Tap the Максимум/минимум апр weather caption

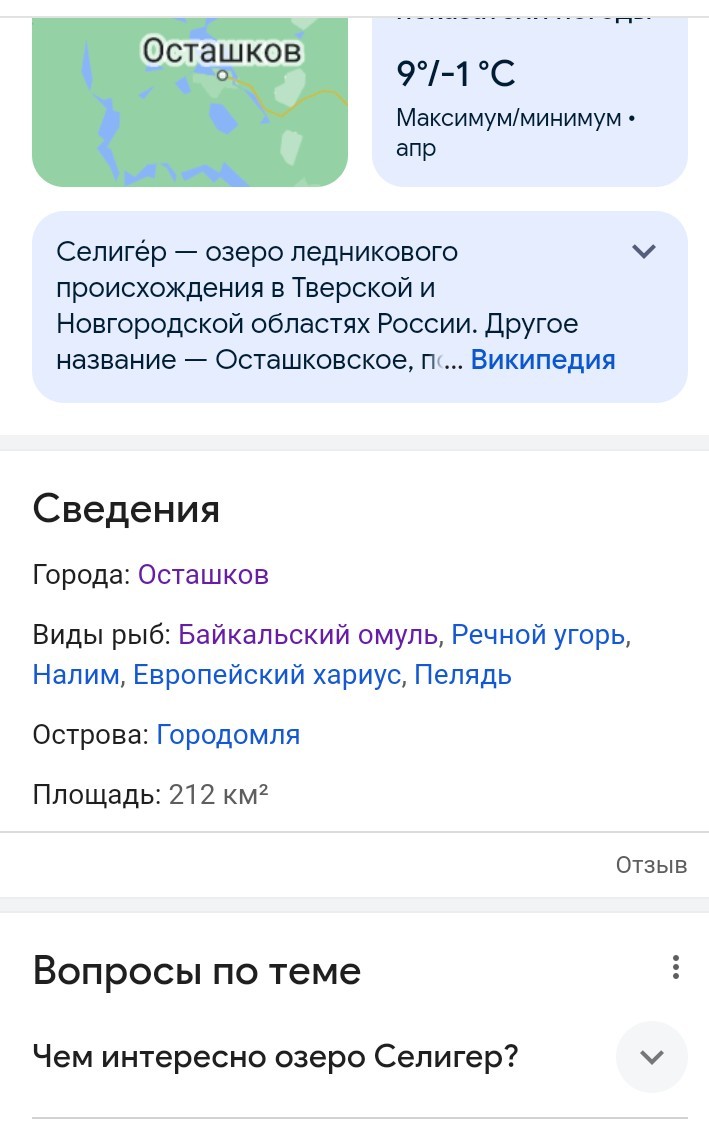click(515, 133)
